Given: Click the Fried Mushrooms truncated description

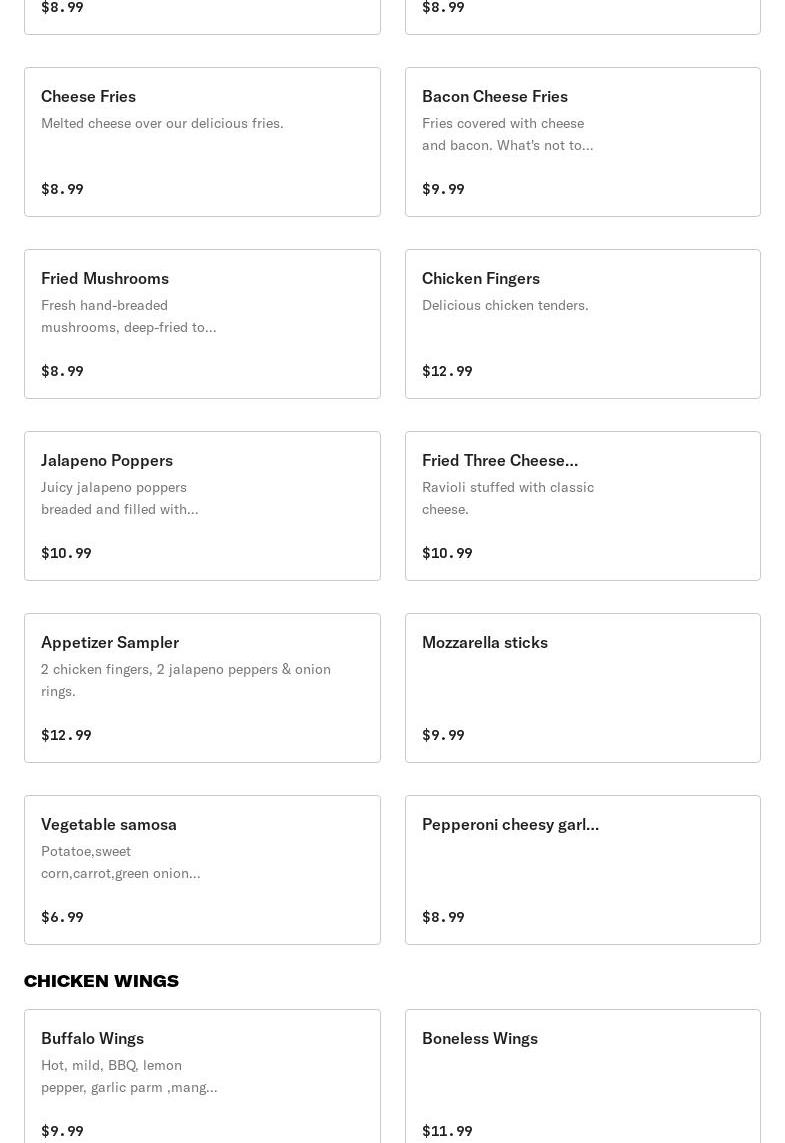Looking at the screenshot, I should [128, 316].
